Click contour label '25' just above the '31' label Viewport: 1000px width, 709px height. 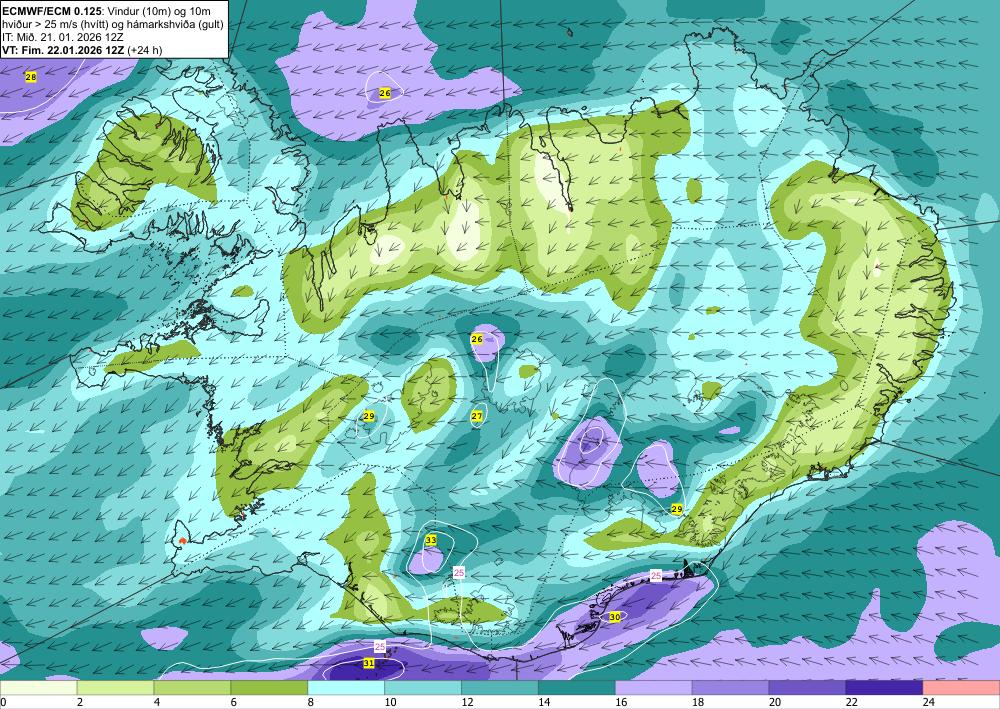[380, 647]
